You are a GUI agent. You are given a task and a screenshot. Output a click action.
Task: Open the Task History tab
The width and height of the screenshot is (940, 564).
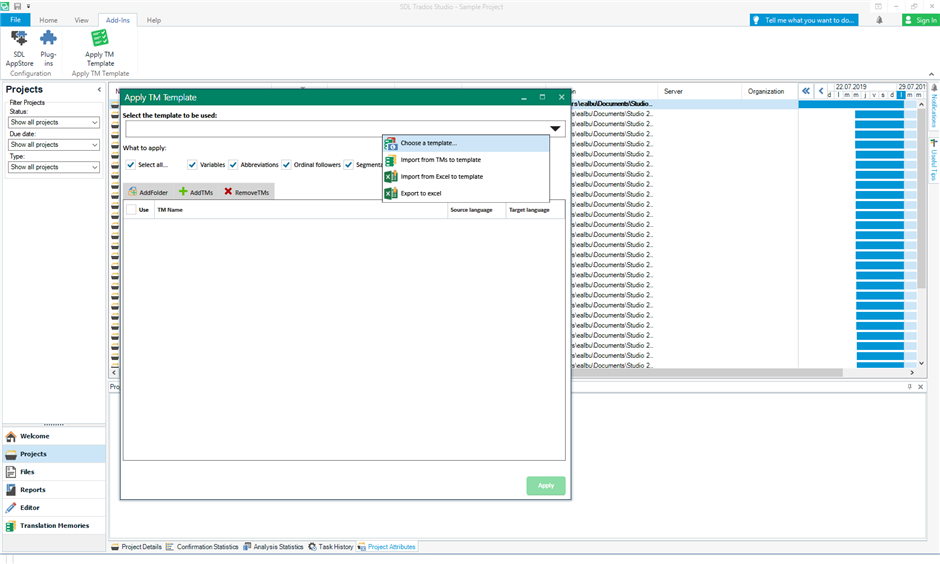point(331,547)
